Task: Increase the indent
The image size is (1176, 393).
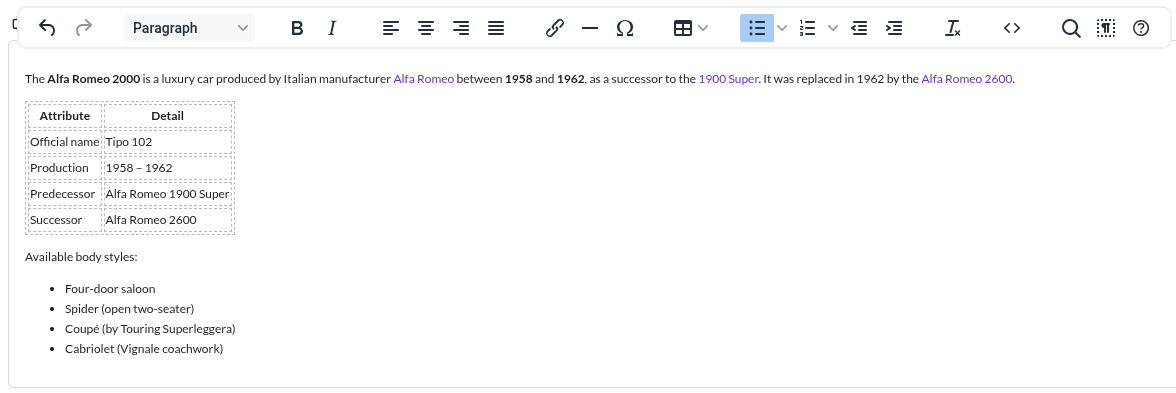Action: pos(894,28)
